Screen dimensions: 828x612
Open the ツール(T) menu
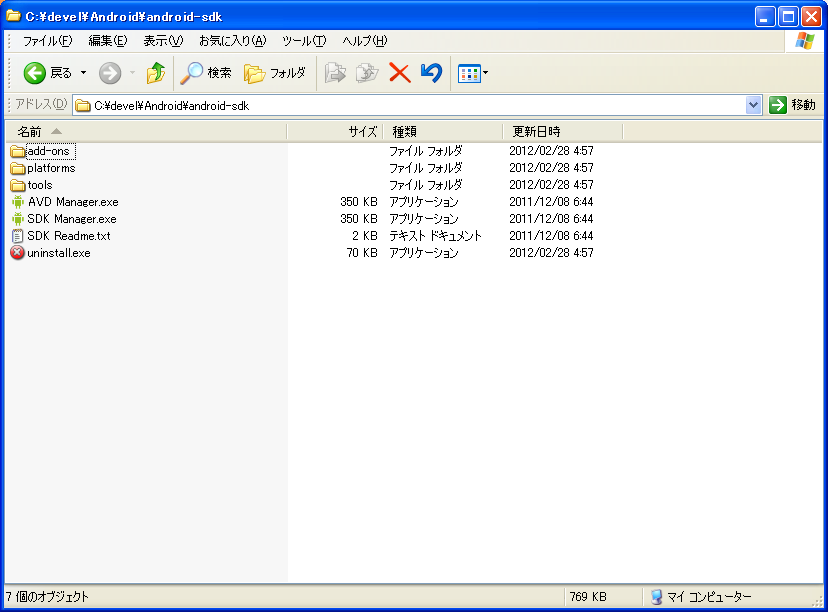[x=304, y=41]
